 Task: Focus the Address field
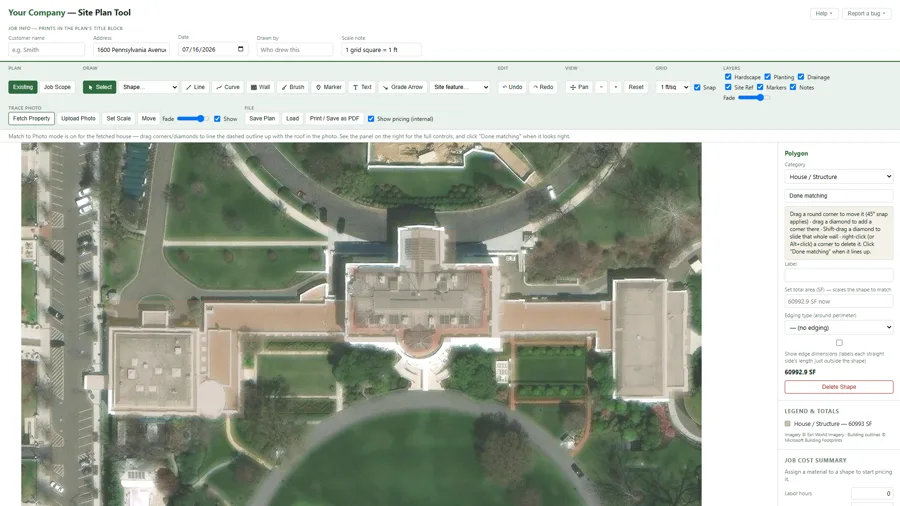[x=131, y=50]
